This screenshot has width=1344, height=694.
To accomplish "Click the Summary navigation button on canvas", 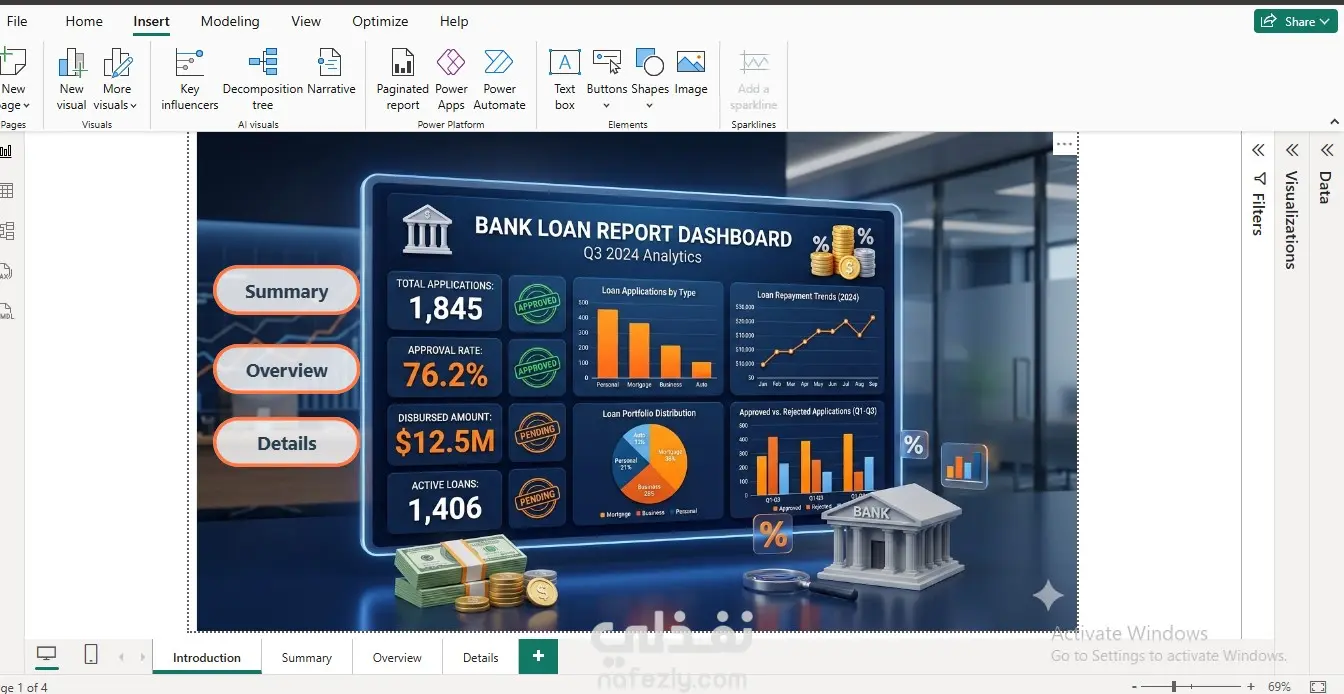I will coord(286,291).
